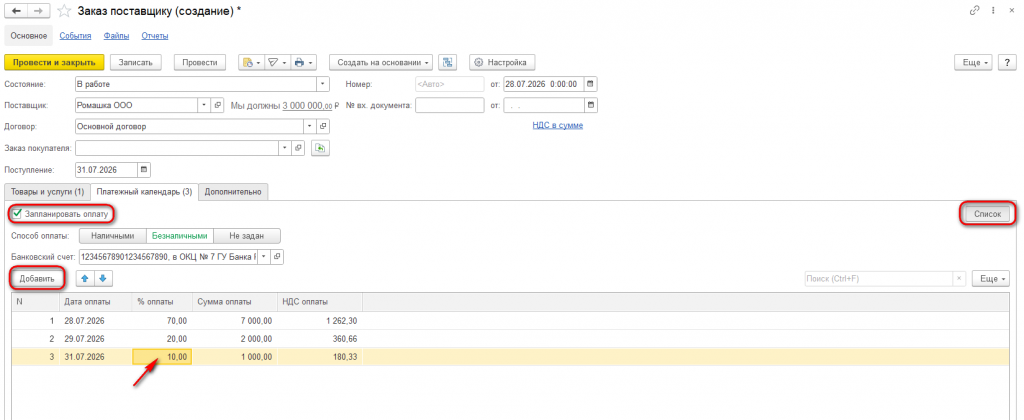Expand the Поставщик dropdown arrow
Viewport: 1024px width, 420px height.
click(204, 105)
